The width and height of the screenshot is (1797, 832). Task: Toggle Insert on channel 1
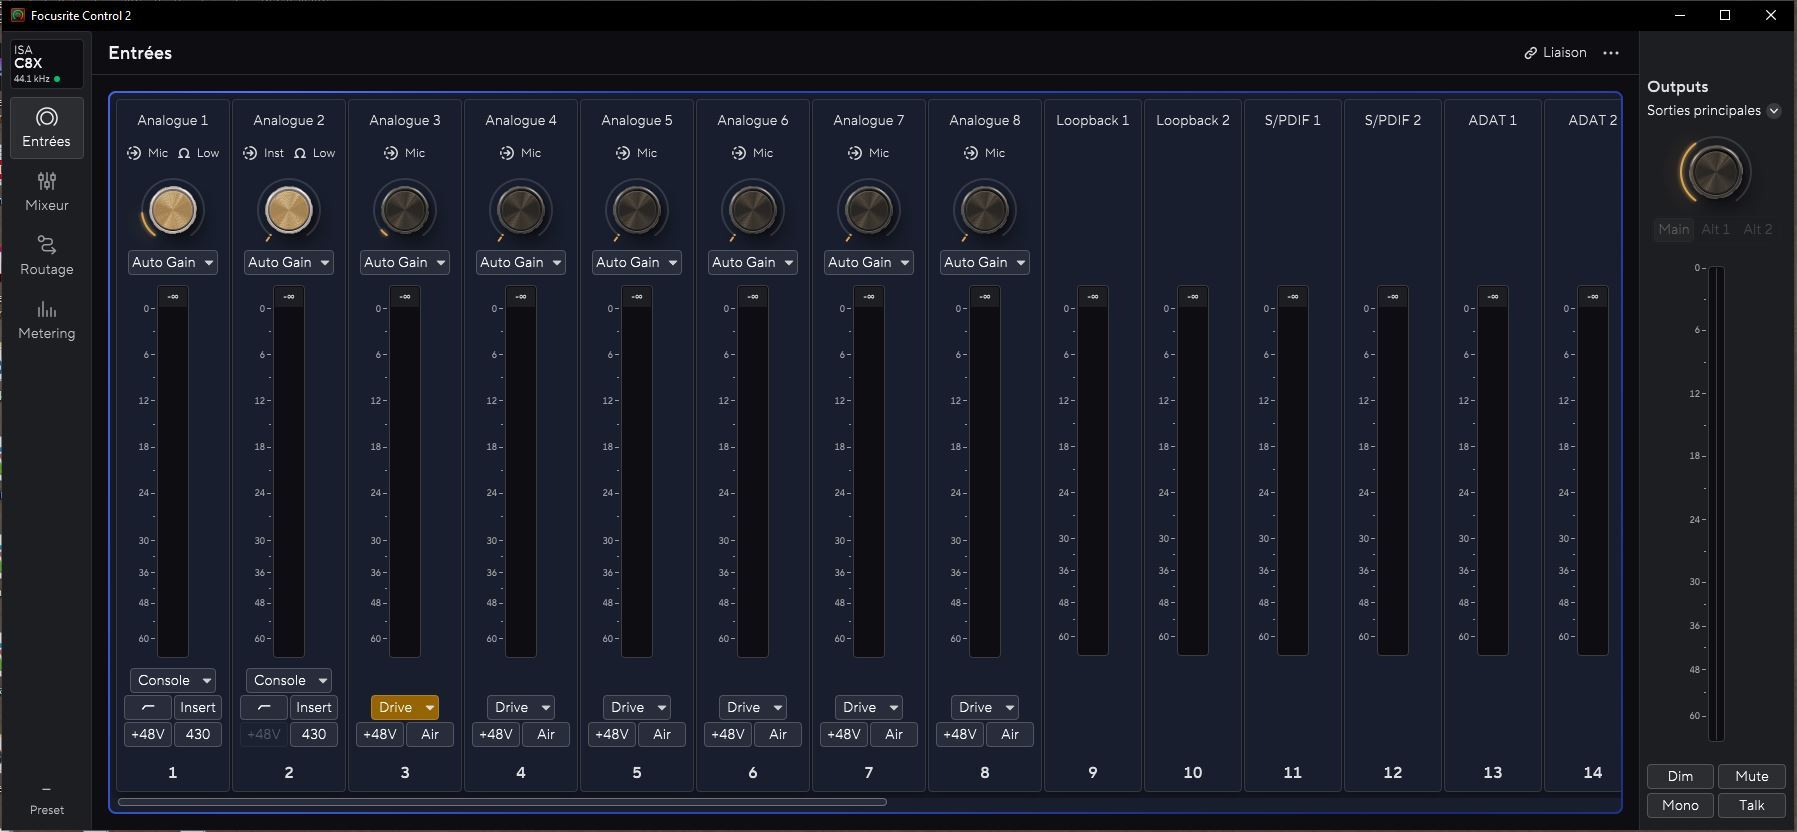coord(198,707)
